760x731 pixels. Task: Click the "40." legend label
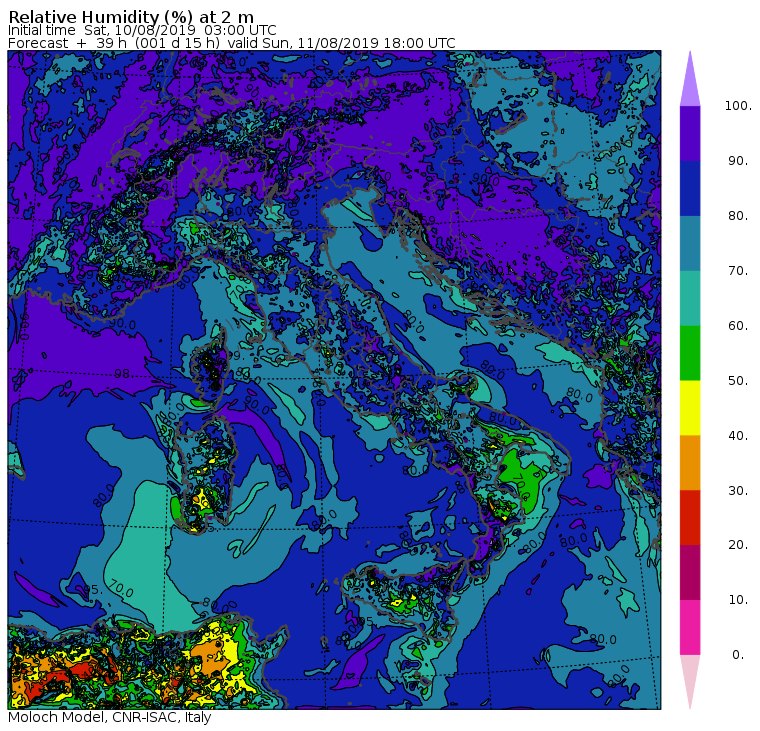738,435
